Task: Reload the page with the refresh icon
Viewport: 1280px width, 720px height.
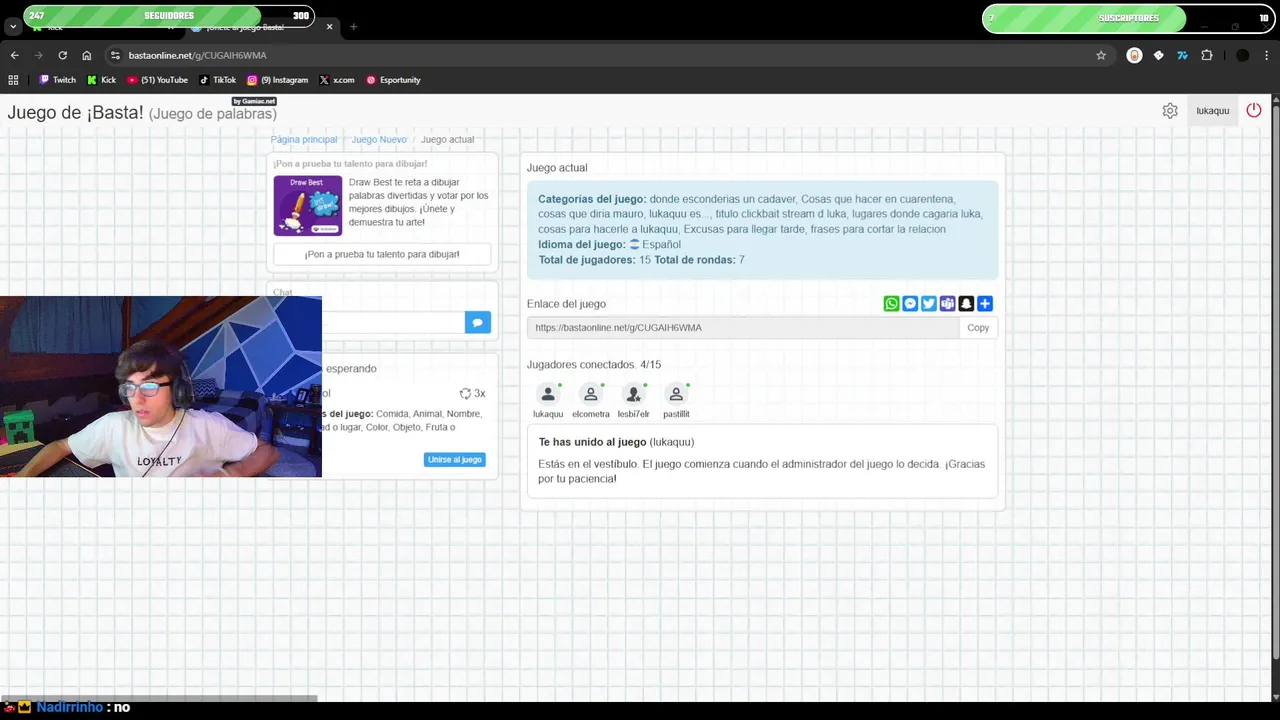Action: [x=62, y=55]
